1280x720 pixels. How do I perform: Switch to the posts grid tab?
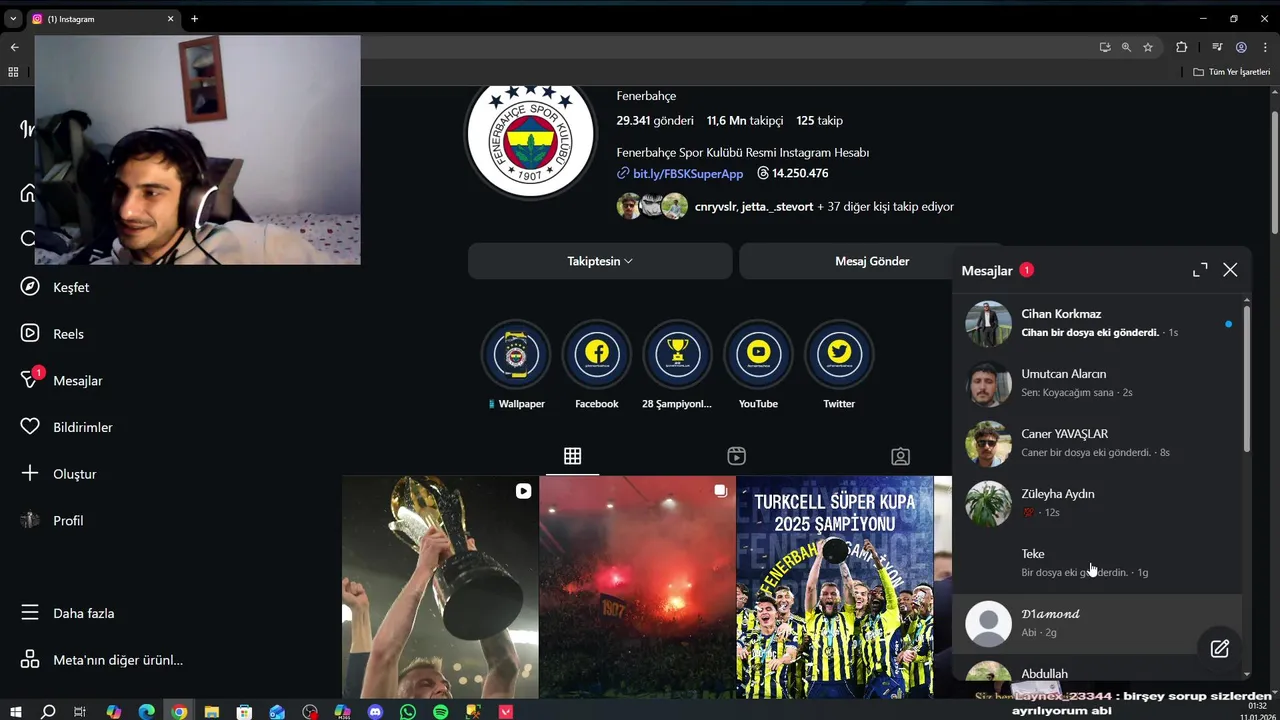(572, 456)
